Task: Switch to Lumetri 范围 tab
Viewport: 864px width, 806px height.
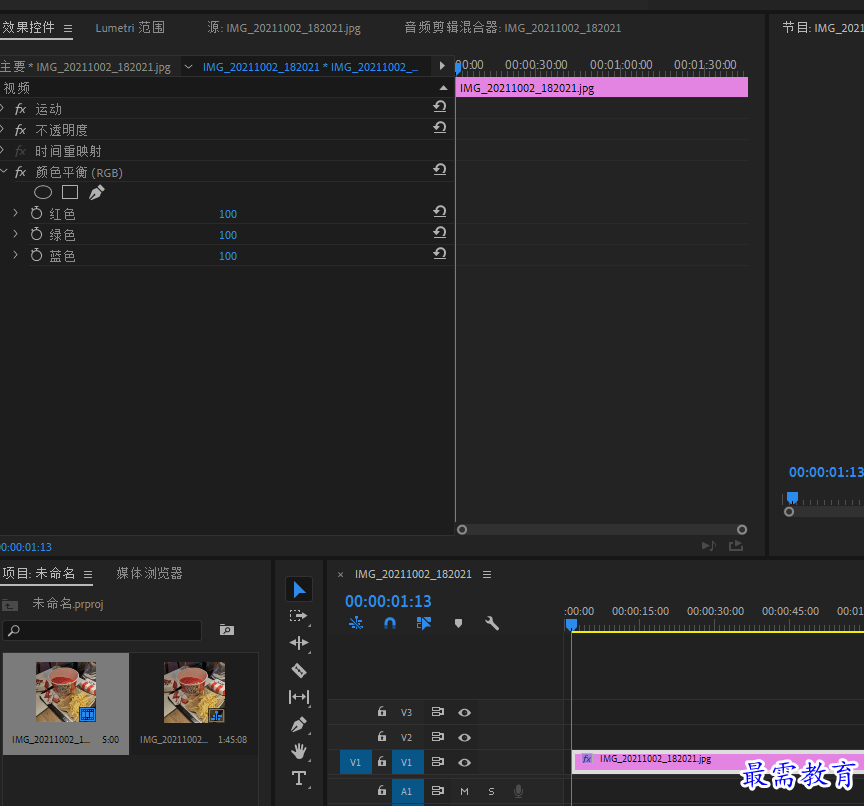Action: pos(130,28)
